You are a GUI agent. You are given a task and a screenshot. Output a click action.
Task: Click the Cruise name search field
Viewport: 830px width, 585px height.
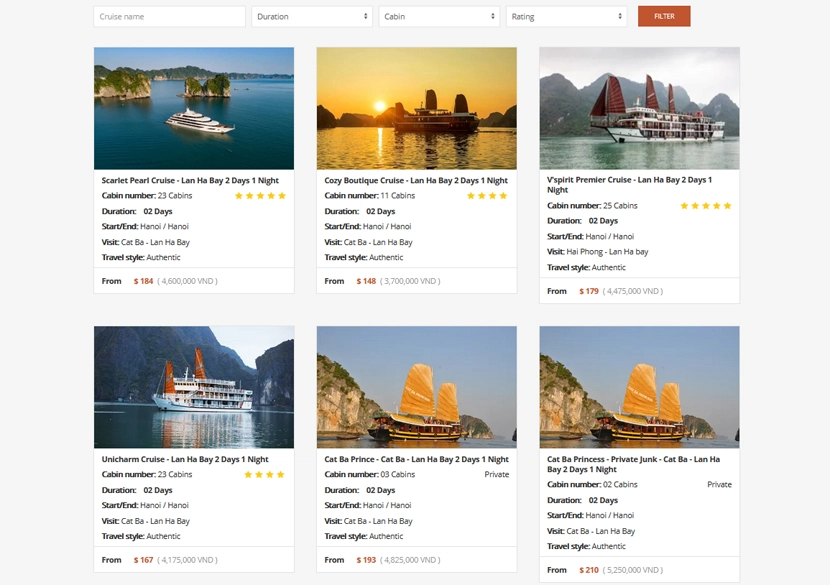(169, 17)
